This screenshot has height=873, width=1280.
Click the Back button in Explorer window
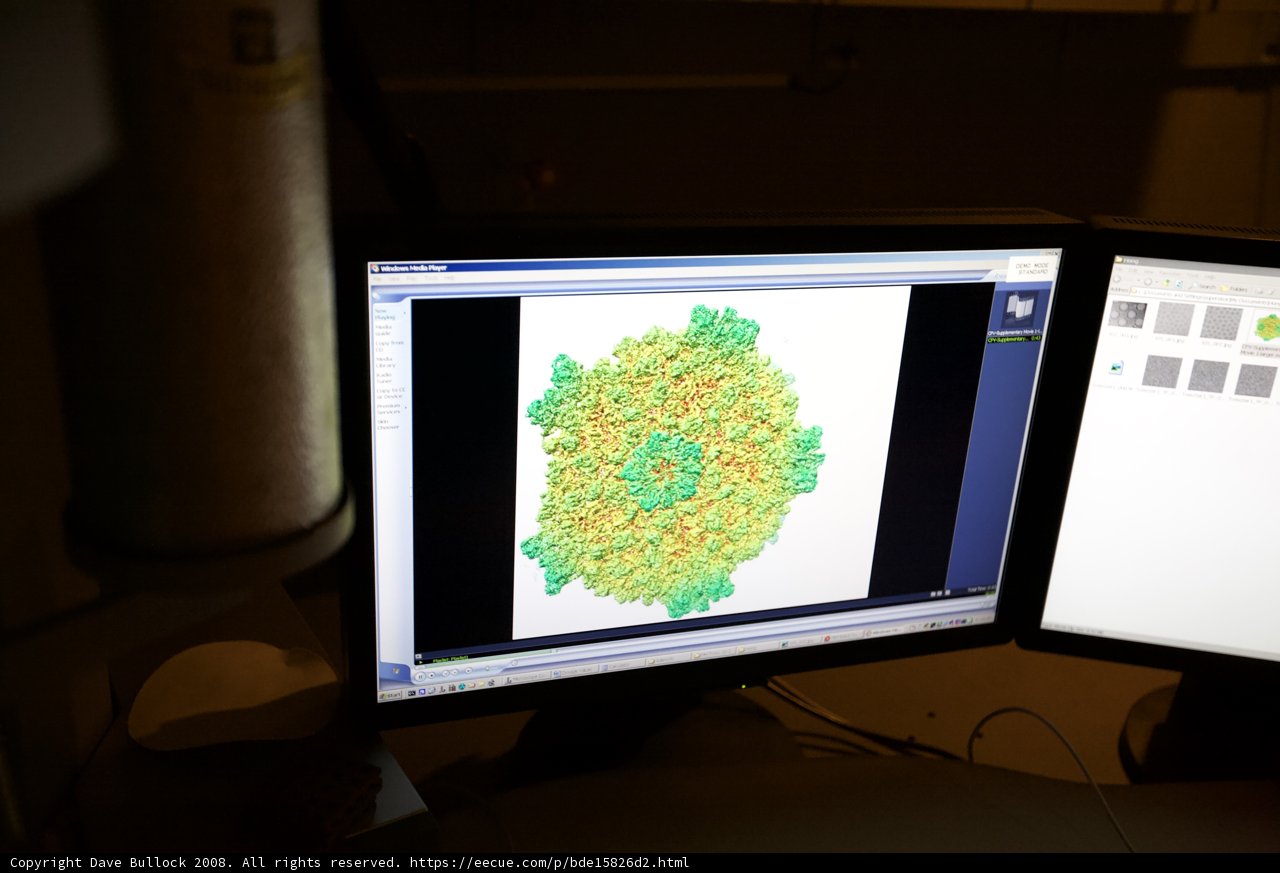[1117, 279]
